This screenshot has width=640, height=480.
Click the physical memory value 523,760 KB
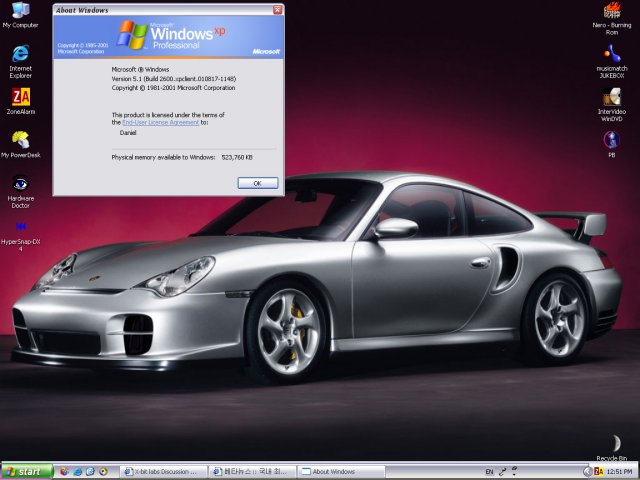click(237, 157)
